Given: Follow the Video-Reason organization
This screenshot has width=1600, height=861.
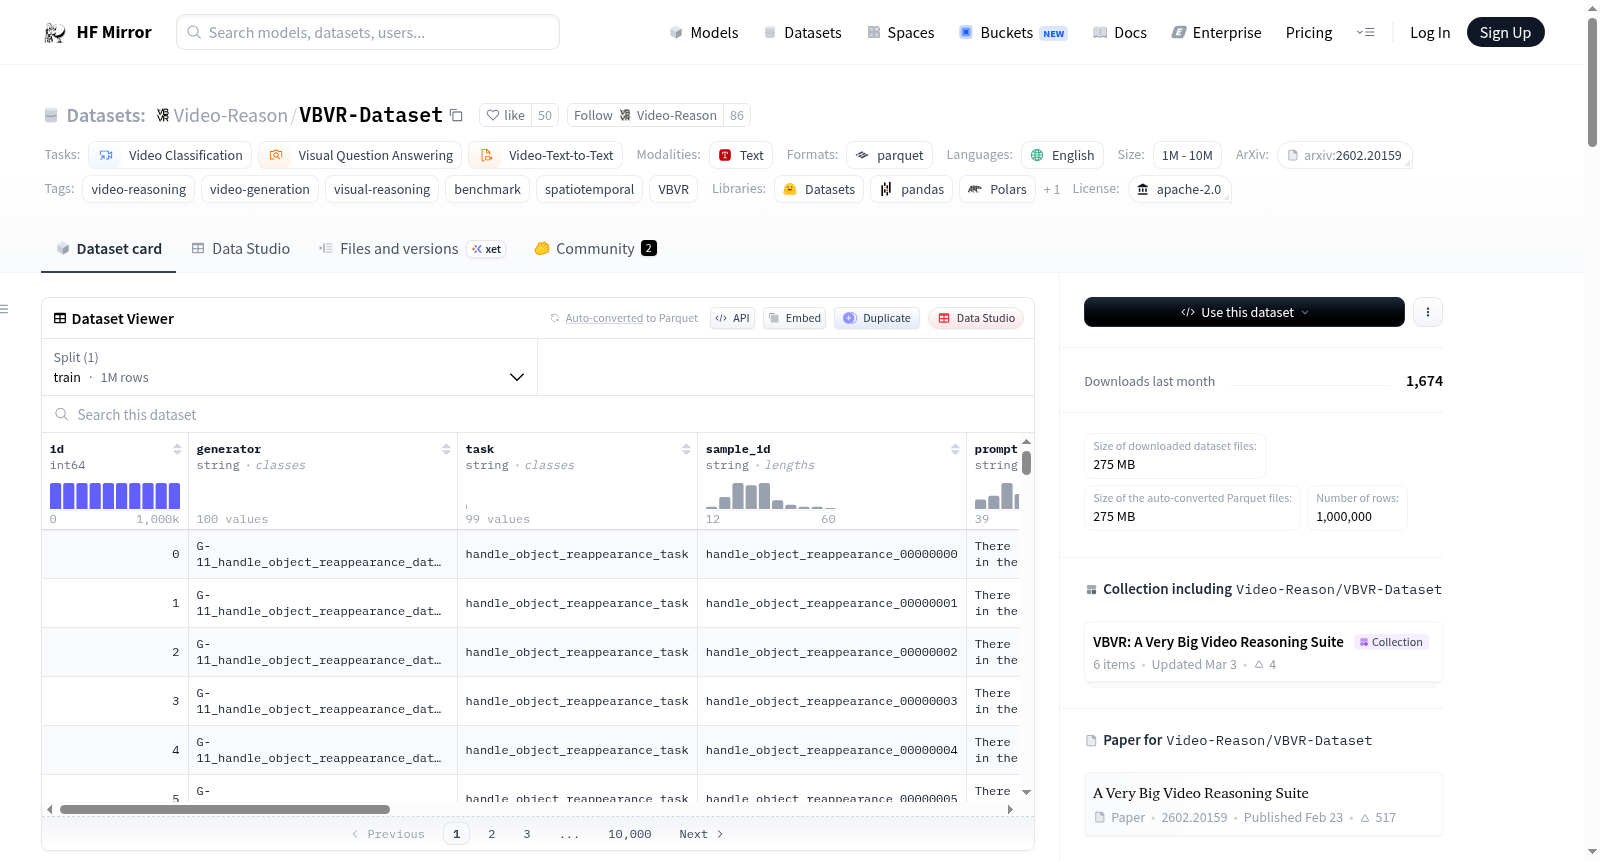Looking at the screenshot, I should click(645, 115).
